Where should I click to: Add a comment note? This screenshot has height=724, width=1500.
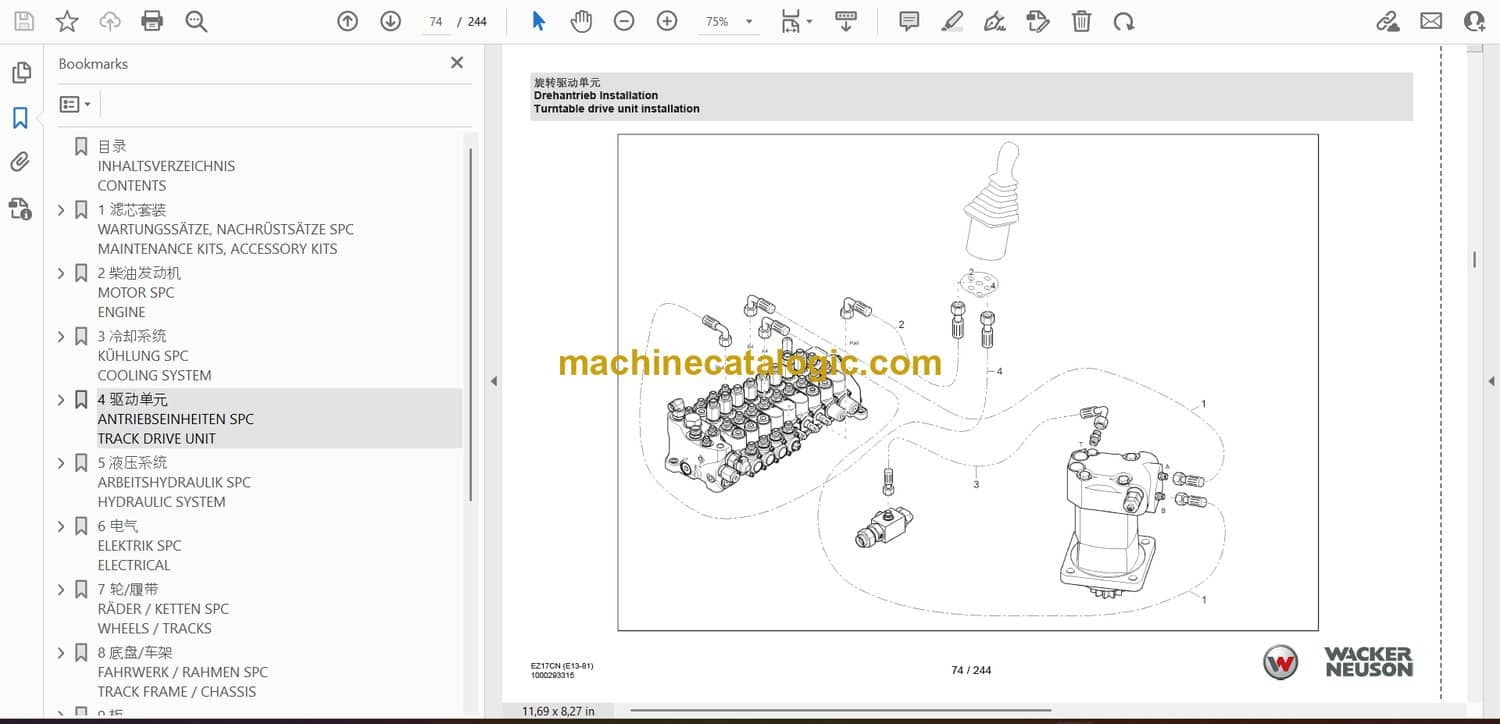tap(909, 21)
